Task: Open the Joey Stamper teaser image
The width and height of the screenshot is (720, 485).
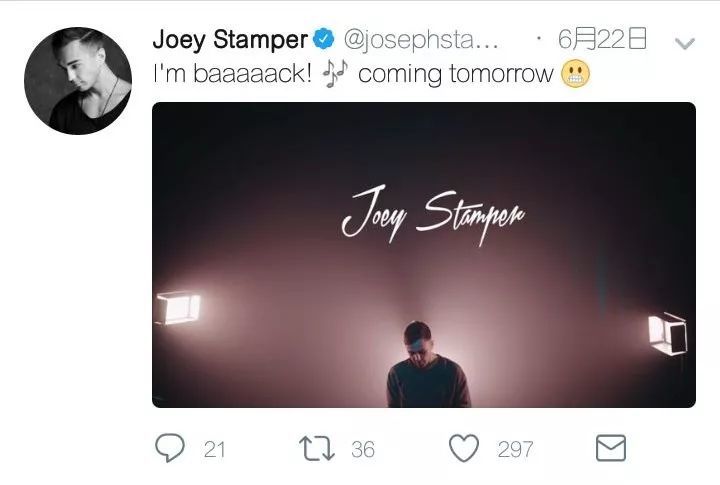Action: [x=424, y=255]
